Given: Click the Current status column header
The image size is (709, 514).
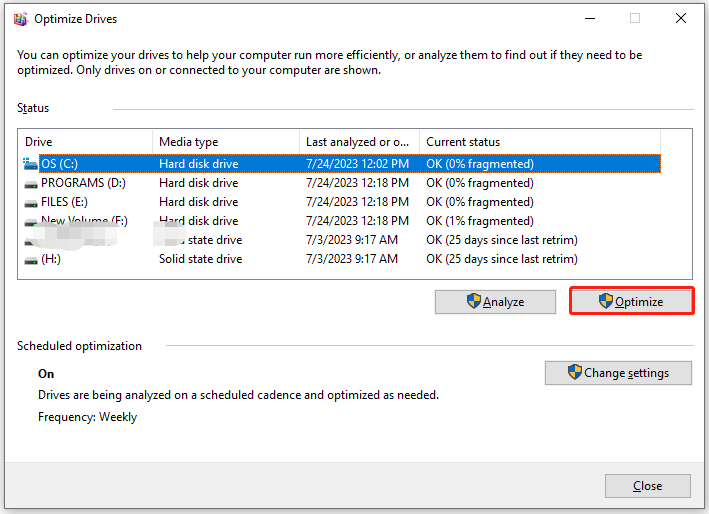Looking at the screenshot, I should click(540, 142).
